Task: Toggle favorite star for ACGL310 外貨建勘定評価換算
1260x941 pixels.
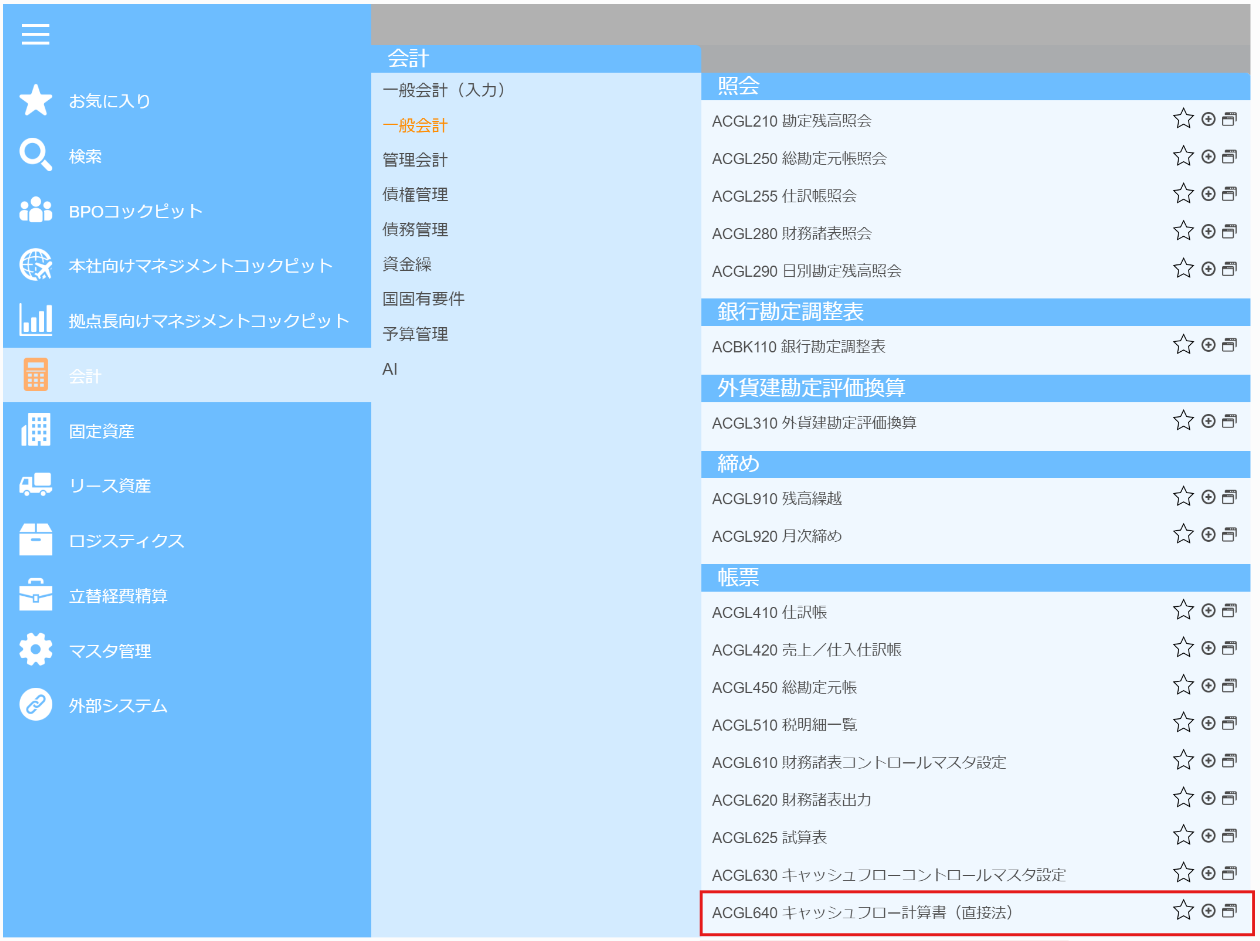Action: (1184, 421)
